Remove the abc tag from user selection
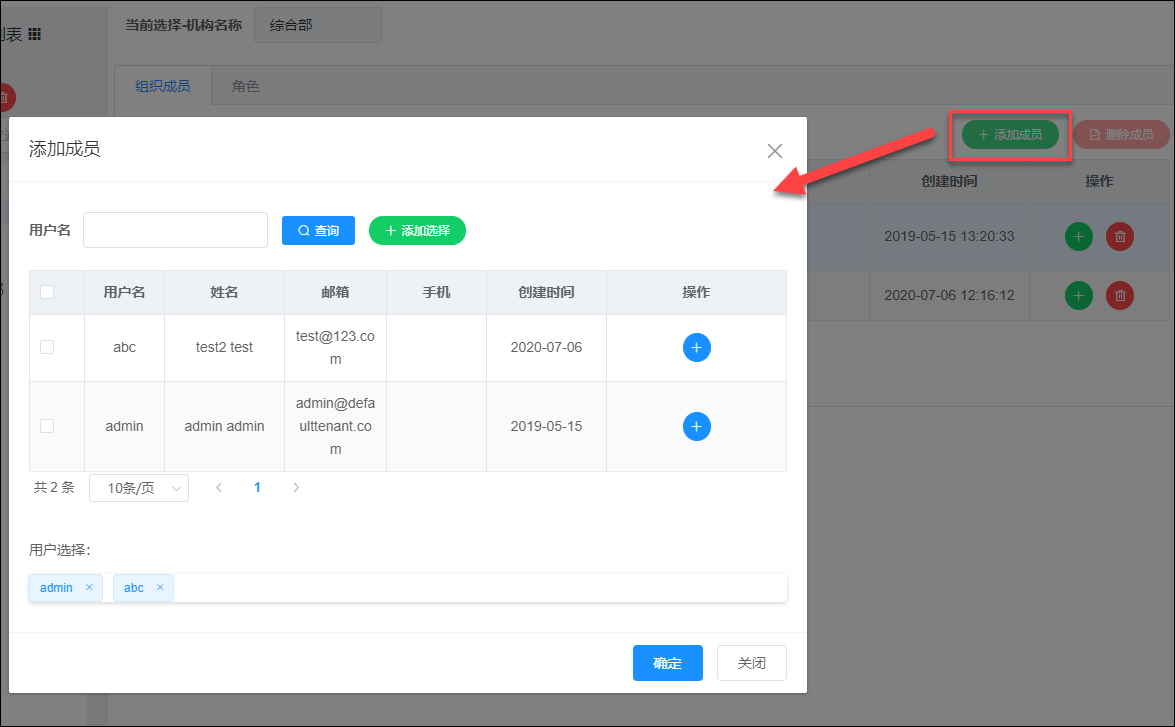 pyautogui.click(x=160, y=588)
